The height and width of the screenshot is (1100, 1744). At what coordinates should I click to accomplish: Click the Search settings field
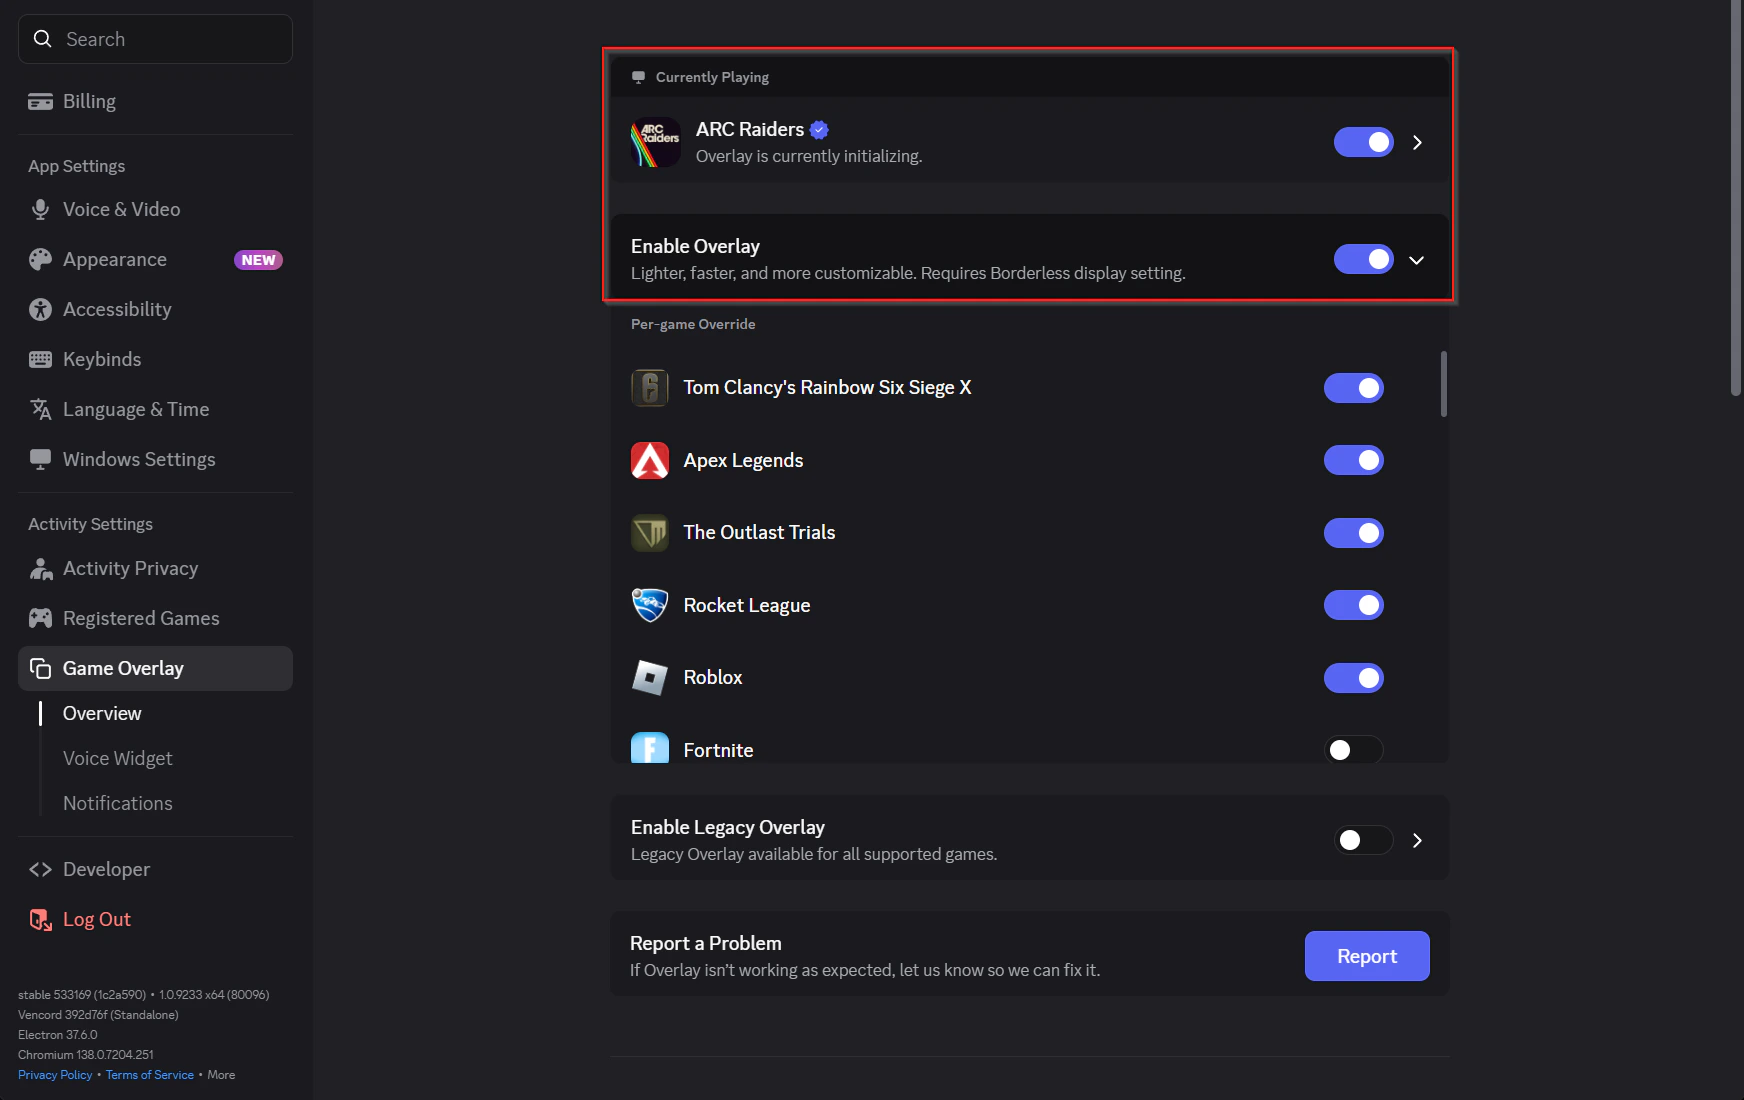155,39
